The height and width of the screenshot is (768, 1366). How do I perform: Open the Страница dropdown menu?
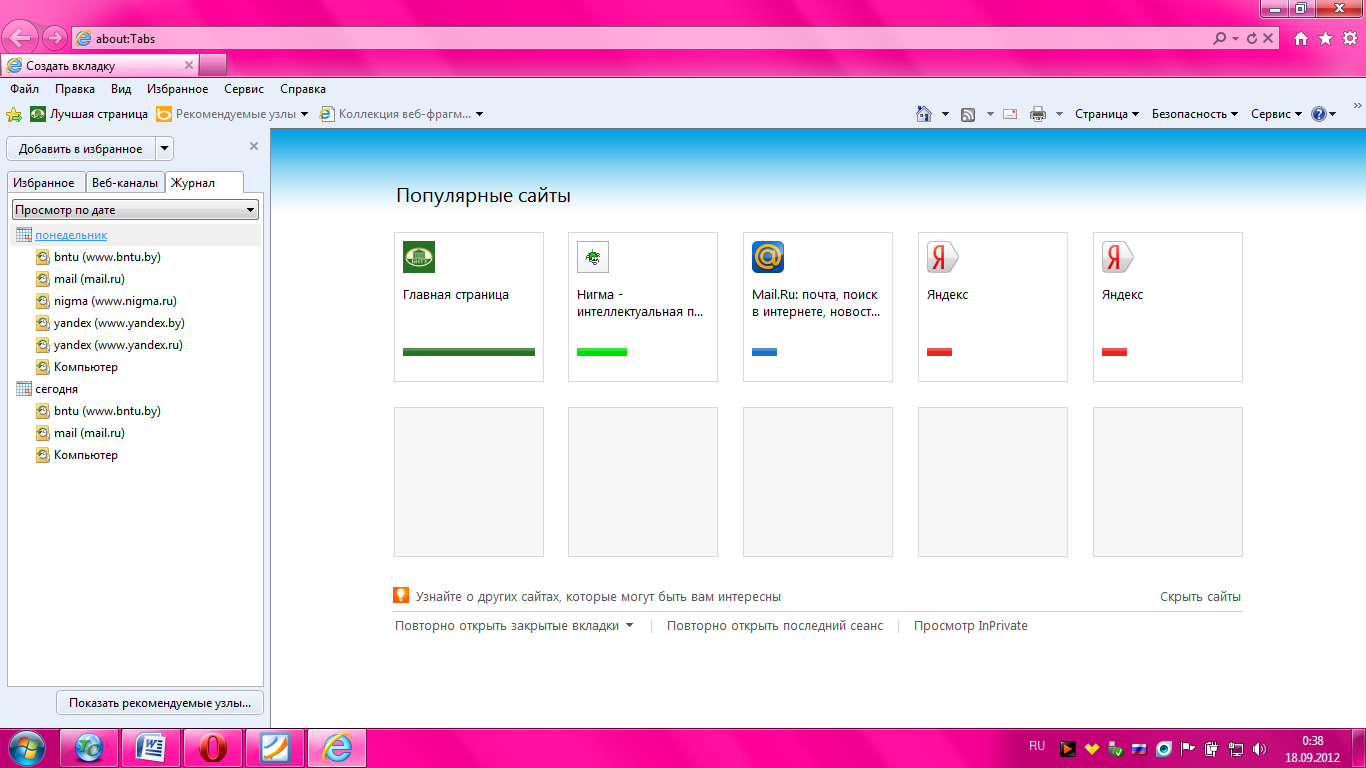1107,114
